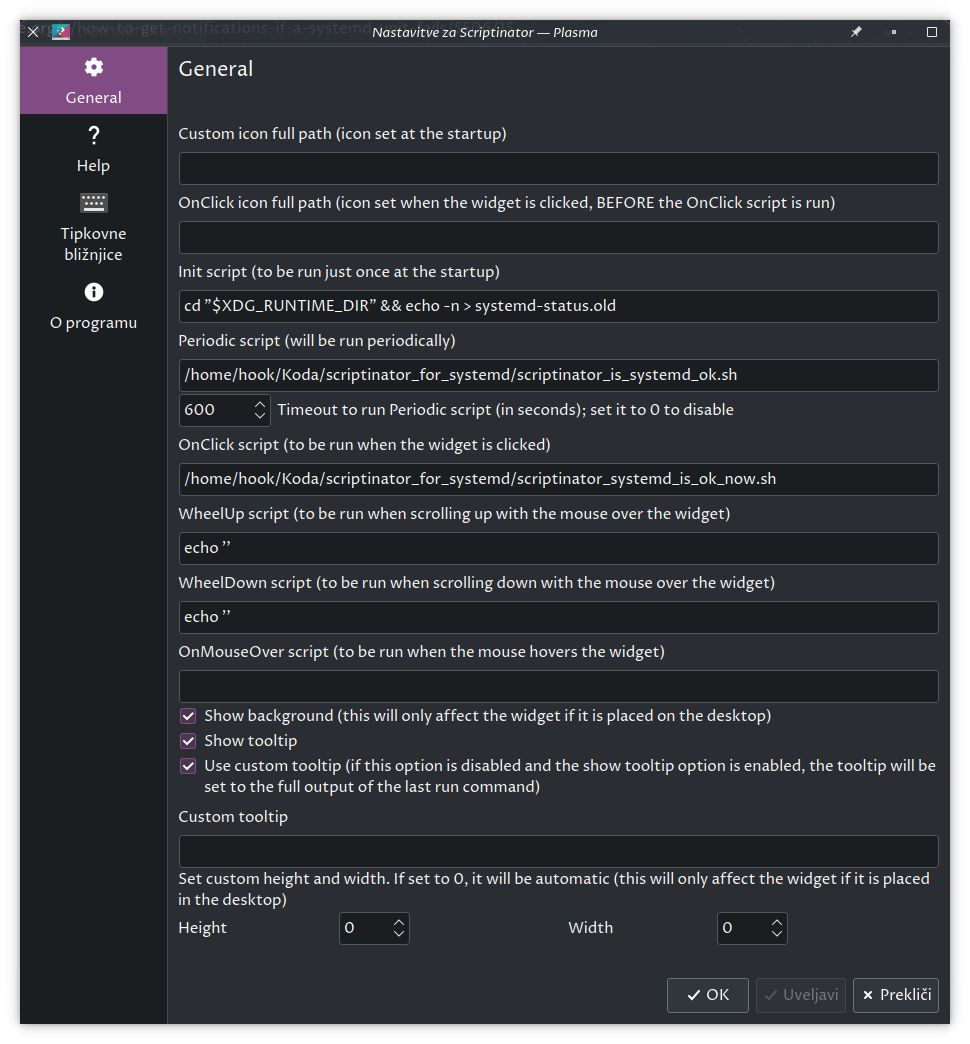970x1044 pixels.
Task: Click the pin window icon in title bar
Action: tap(856, 32)
